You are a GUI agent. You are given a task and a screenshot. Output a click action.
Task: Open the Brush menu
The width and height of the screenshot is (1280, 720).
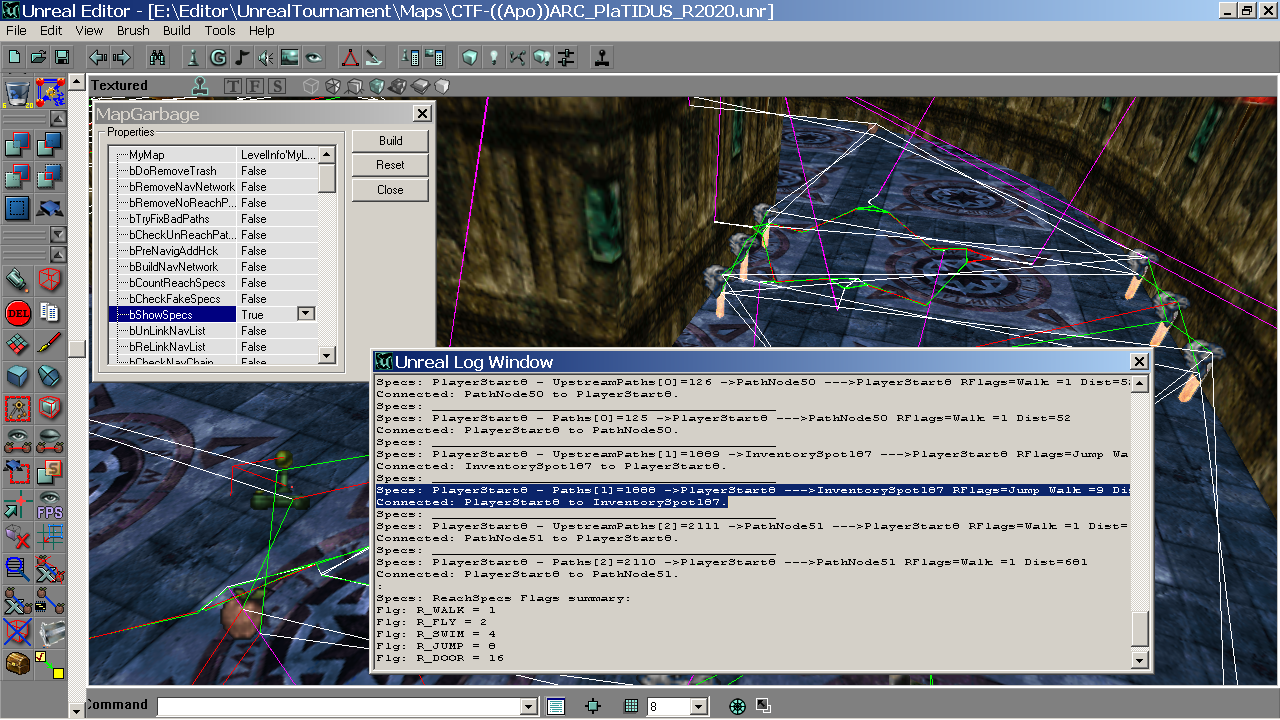click(x=133, y=30)
